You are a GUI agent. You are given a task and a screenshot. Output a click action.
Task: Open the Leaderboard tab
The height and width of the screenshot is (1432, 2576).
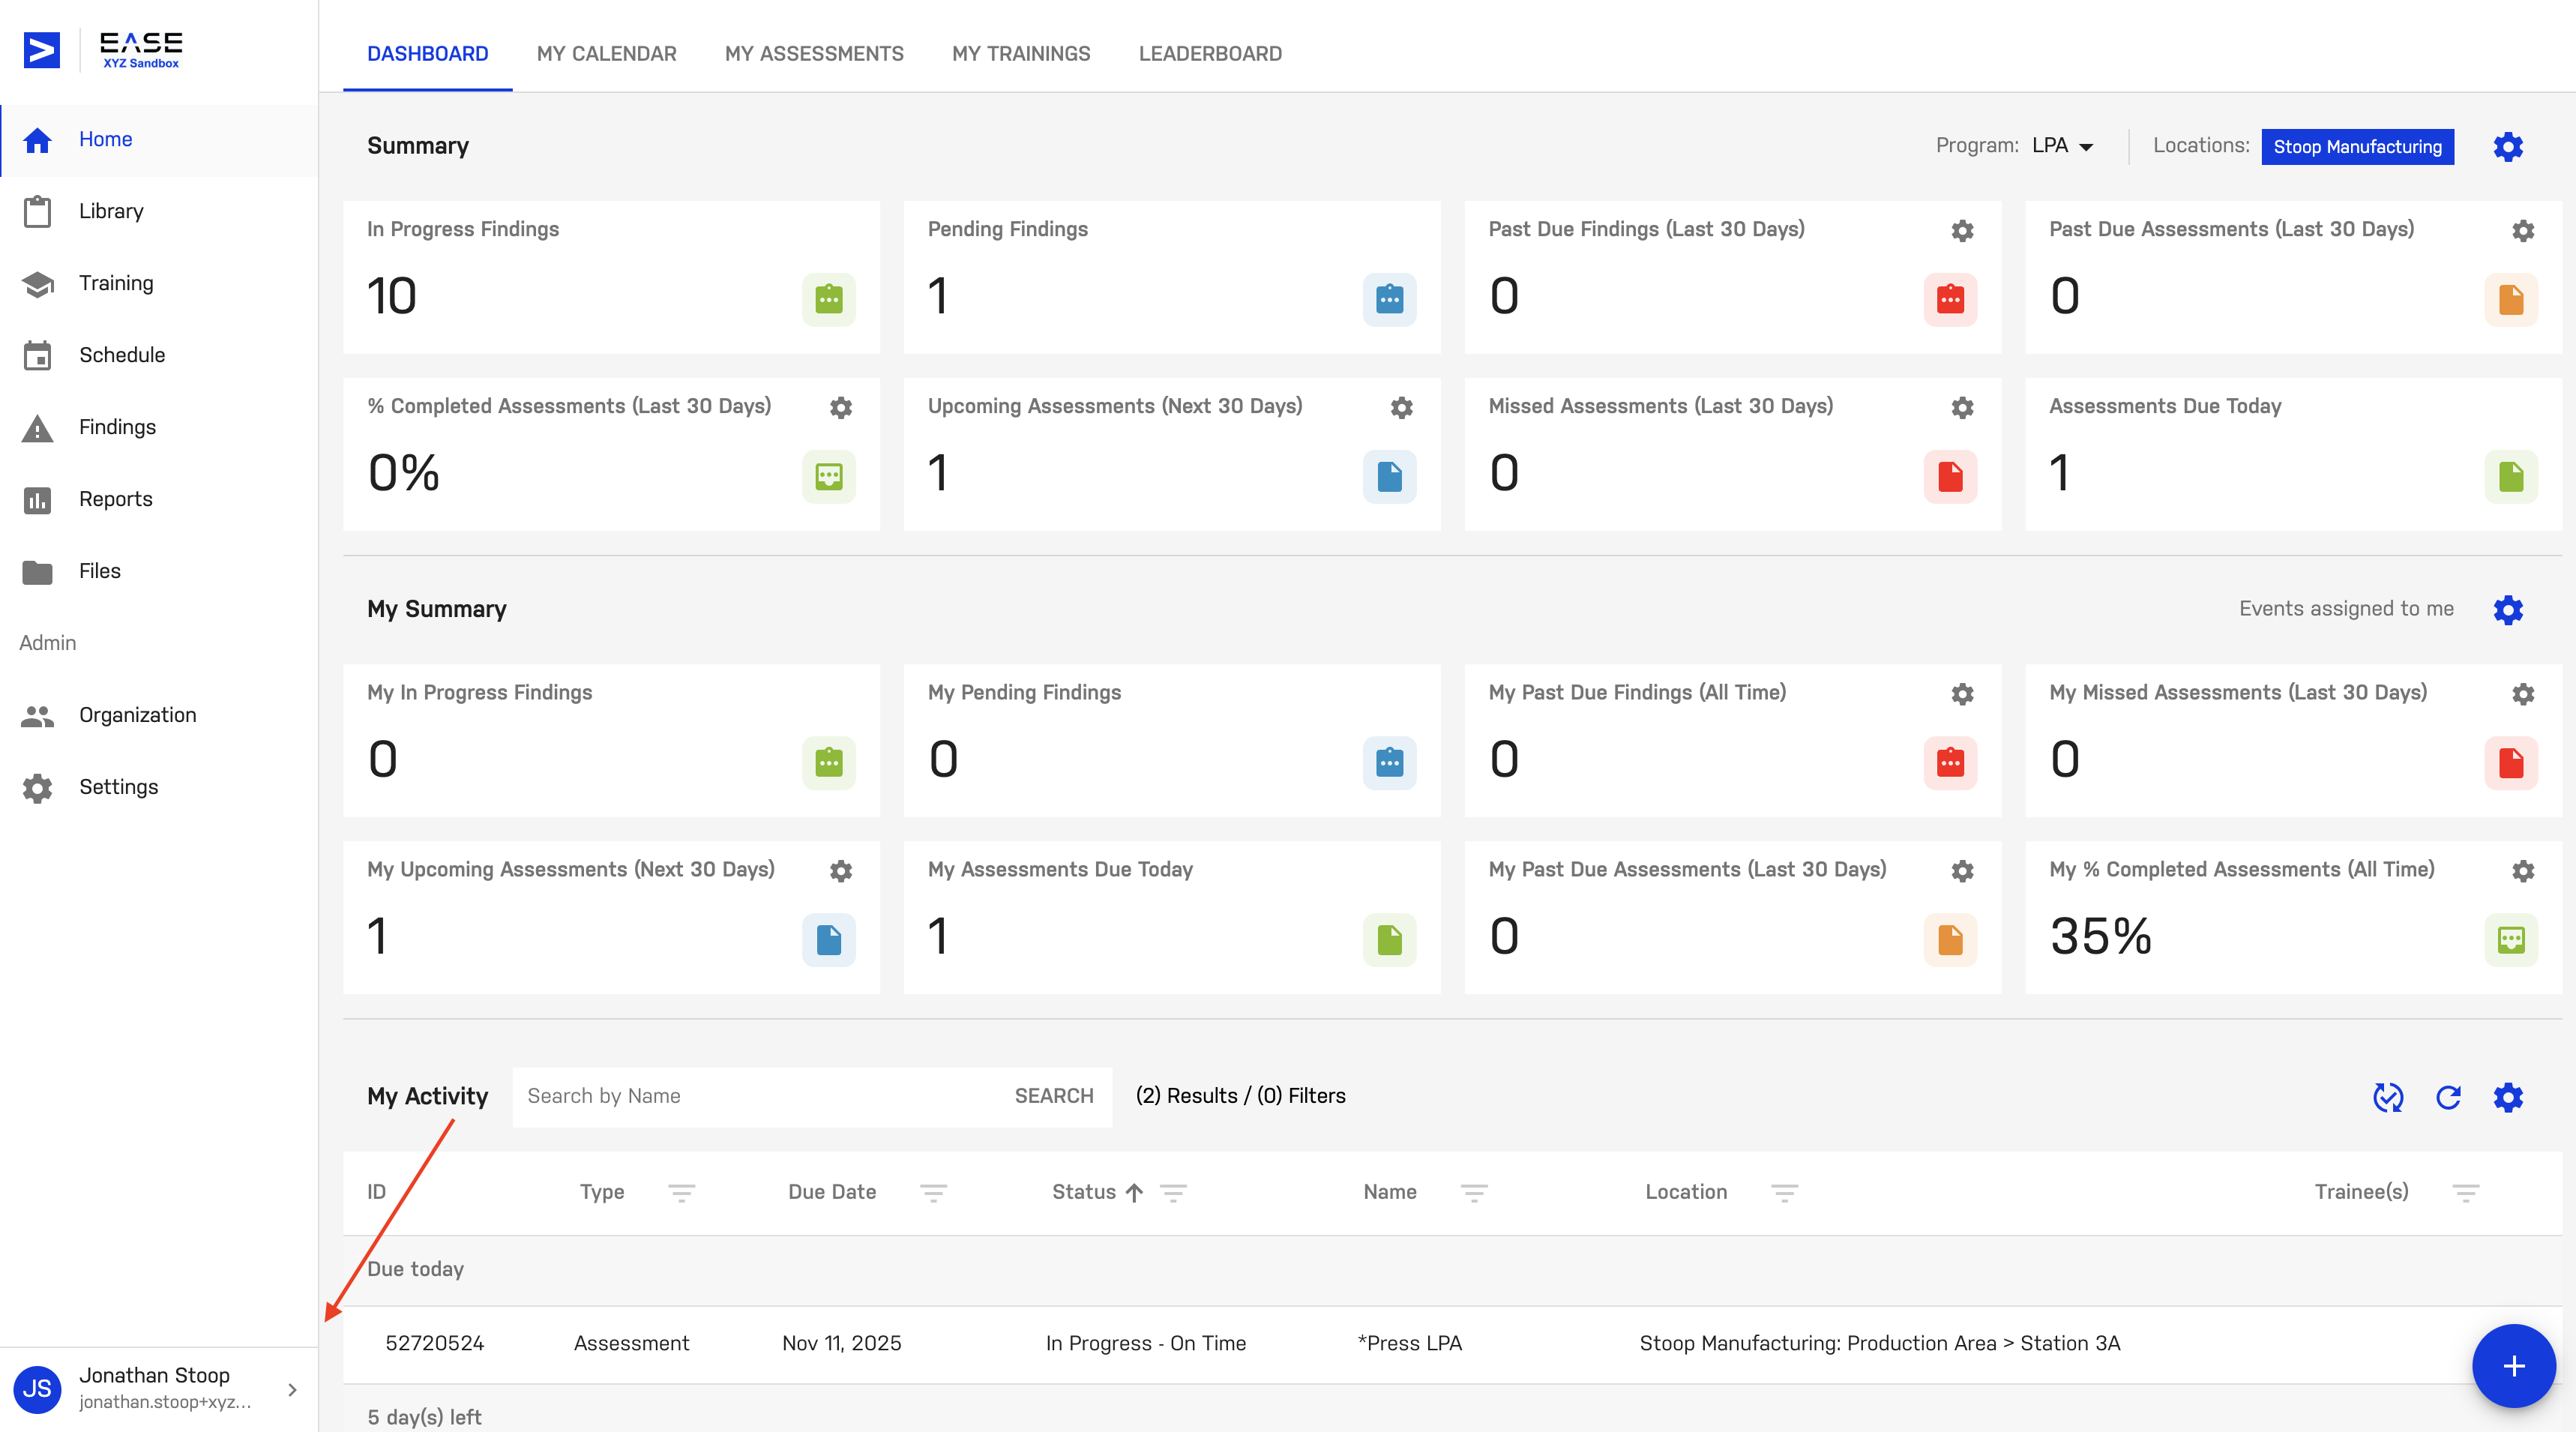1210,54
